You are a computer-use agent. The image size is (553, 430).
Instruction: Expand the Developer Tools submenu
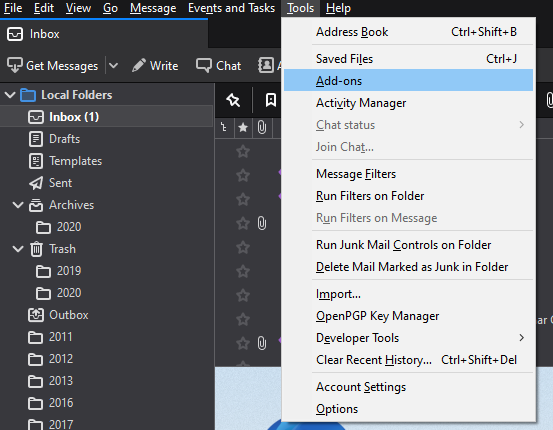(x=408, y=338)
